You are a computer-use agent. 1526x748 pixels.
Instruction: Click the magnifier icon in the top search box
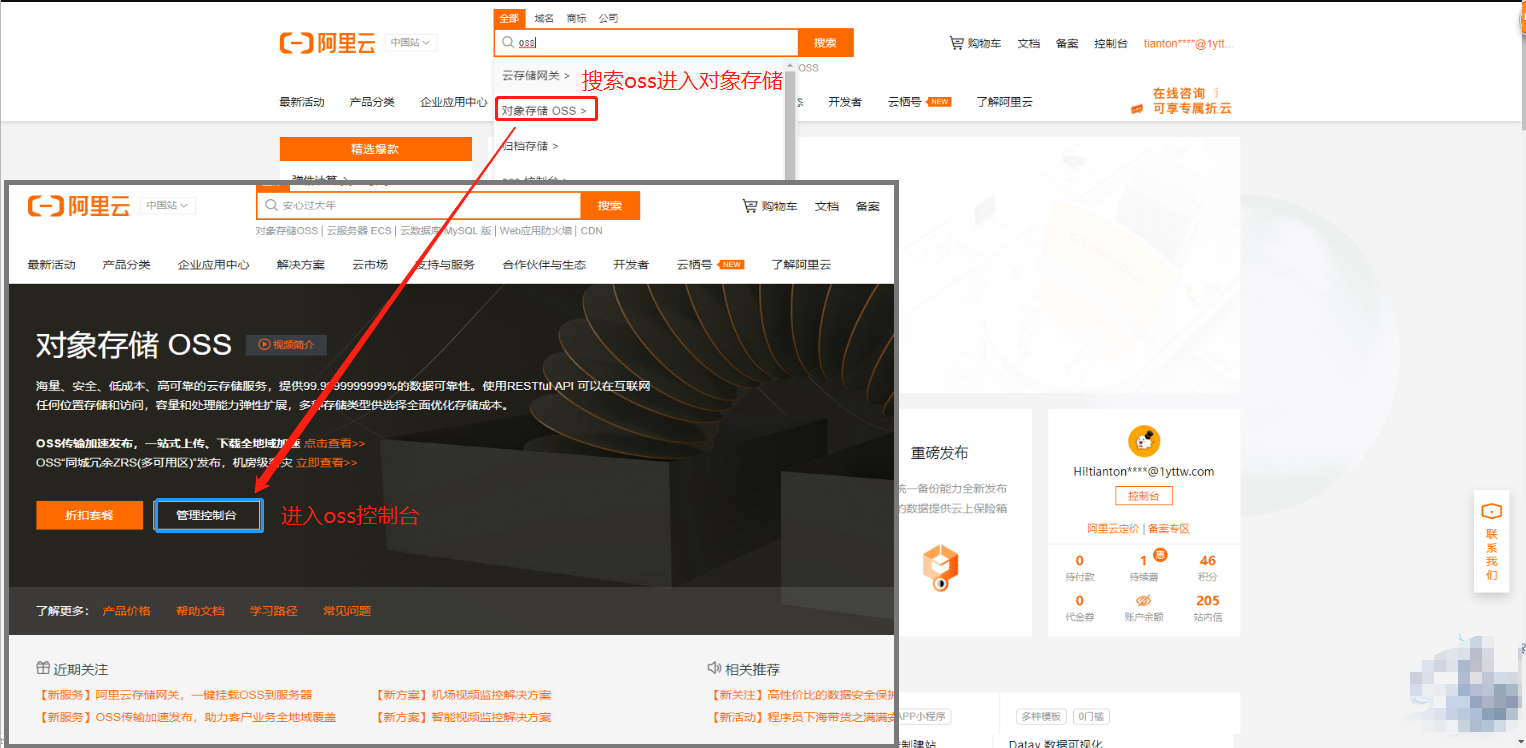[508, 43]
